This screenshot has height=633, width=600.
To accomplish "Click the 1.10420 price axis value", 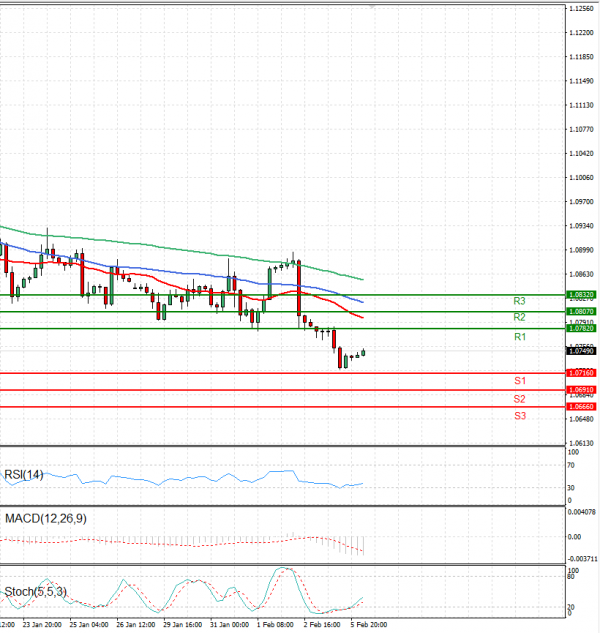I will click(x=581, y=153).
